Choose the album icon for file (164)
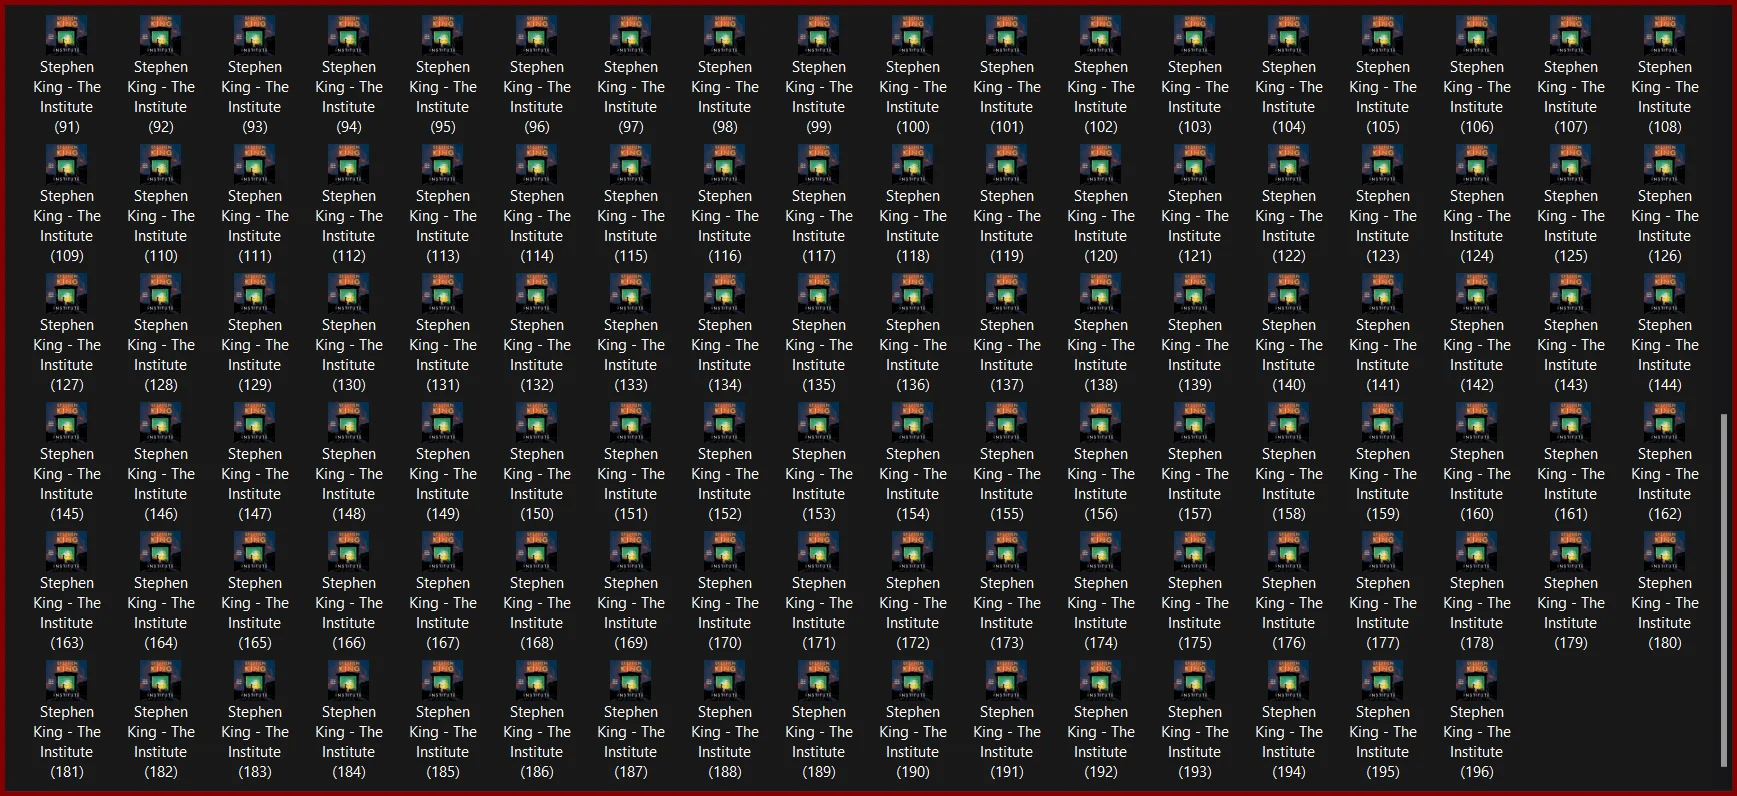This screenshot has height=796, width=1737. (x=161, y=552)
